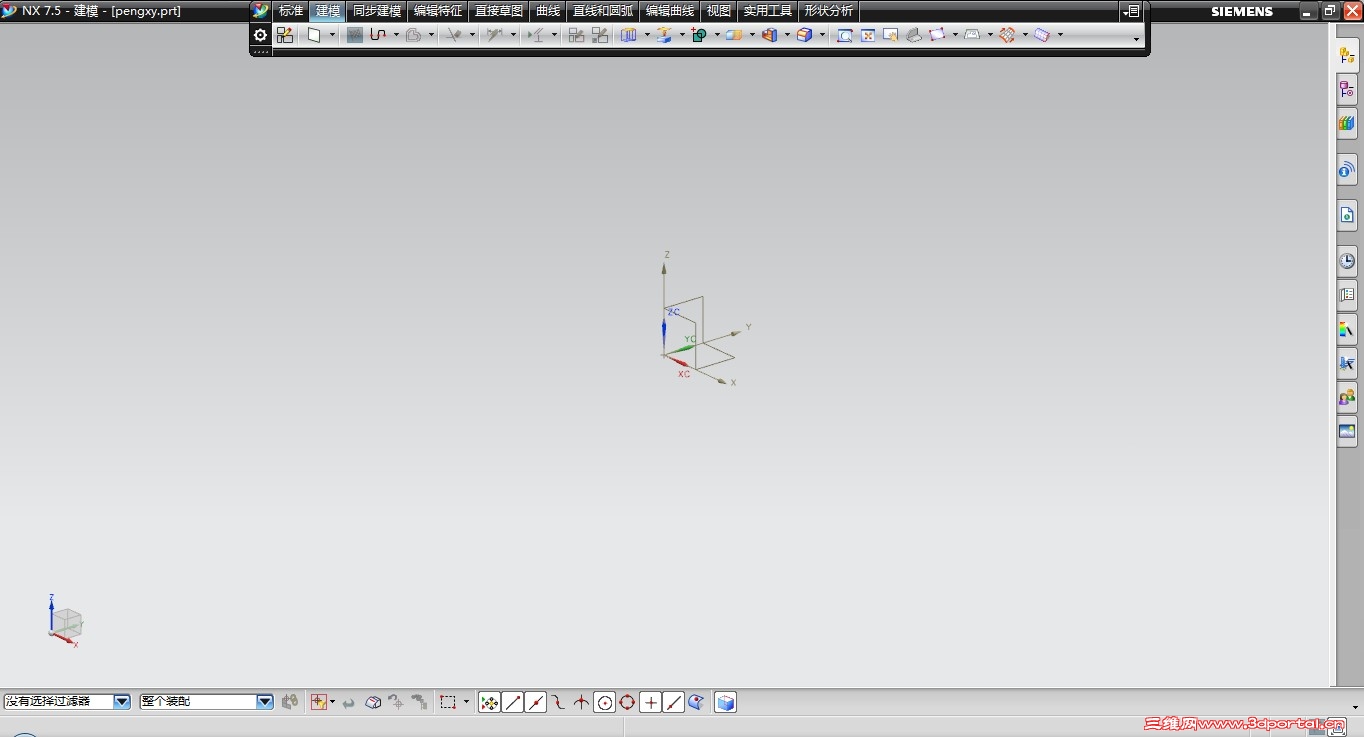
Task: Toggle End Point snap on selection bar
Action: click(513, 702)
